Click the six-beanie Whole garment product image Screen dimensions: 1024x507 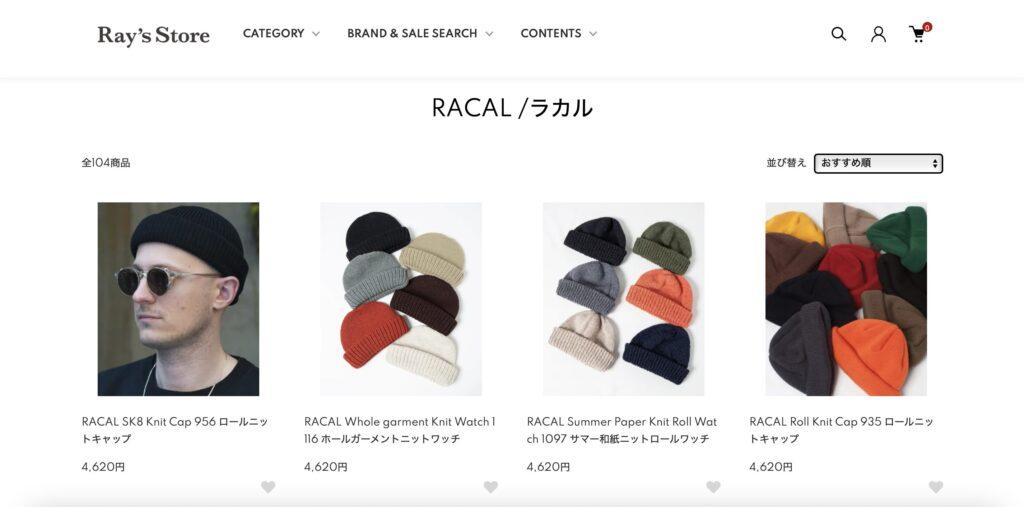(x=401, y=299)
